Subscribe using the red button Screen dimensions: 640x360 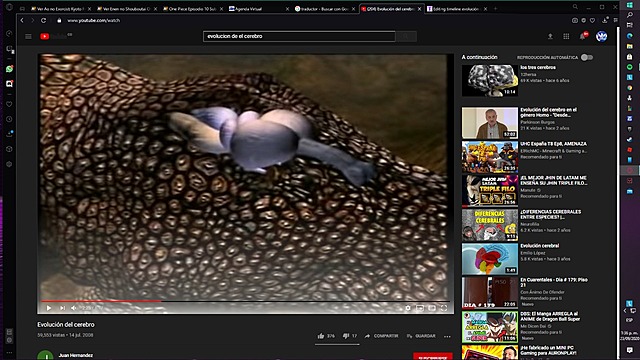coord(433,356)
